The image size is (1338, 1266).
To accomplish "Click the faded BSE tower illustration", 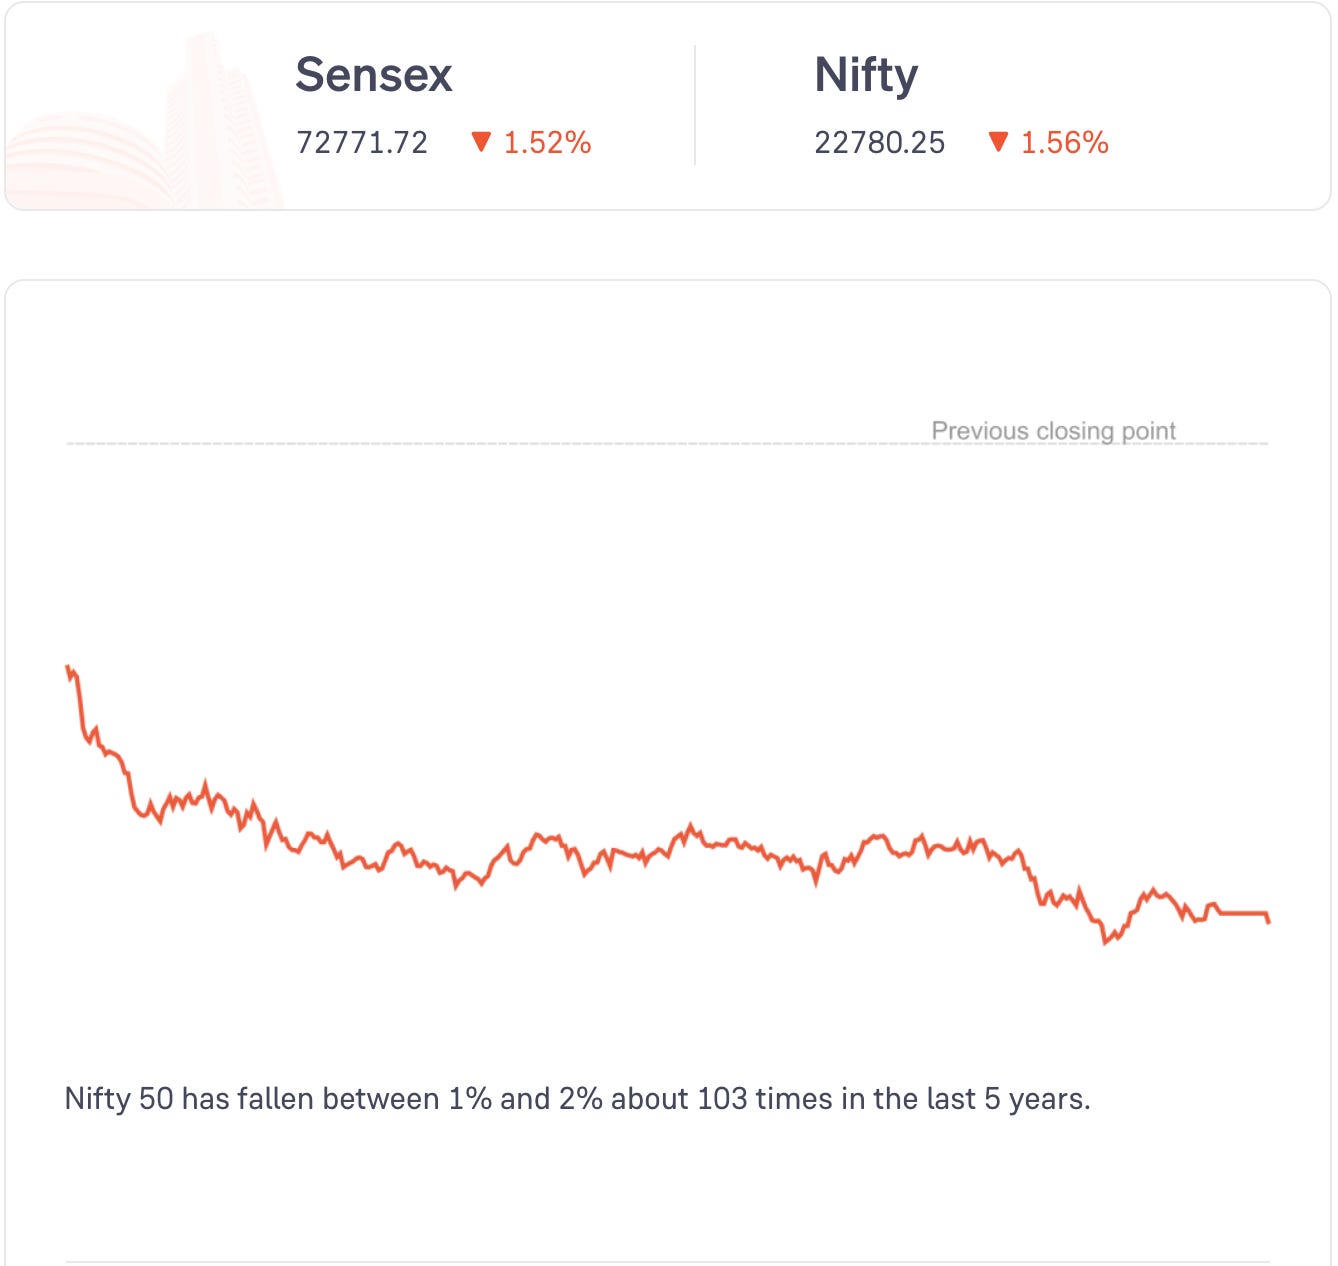I will tap(223, 120).
